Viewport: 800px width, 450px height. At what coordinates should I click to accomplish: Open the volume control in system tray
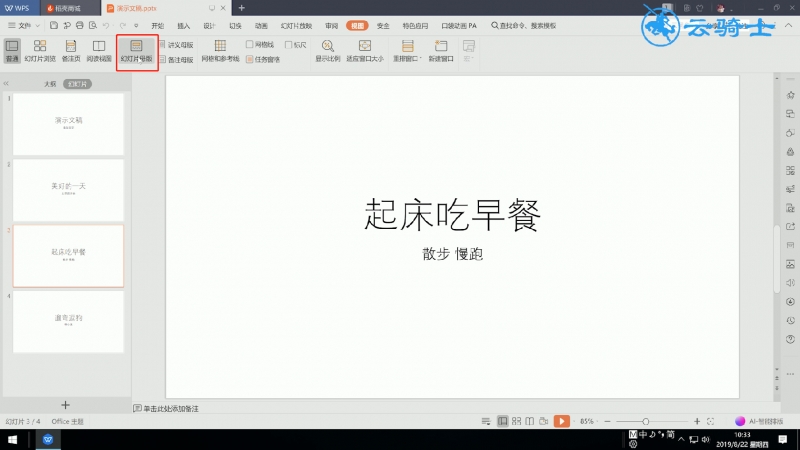point(706,439)
